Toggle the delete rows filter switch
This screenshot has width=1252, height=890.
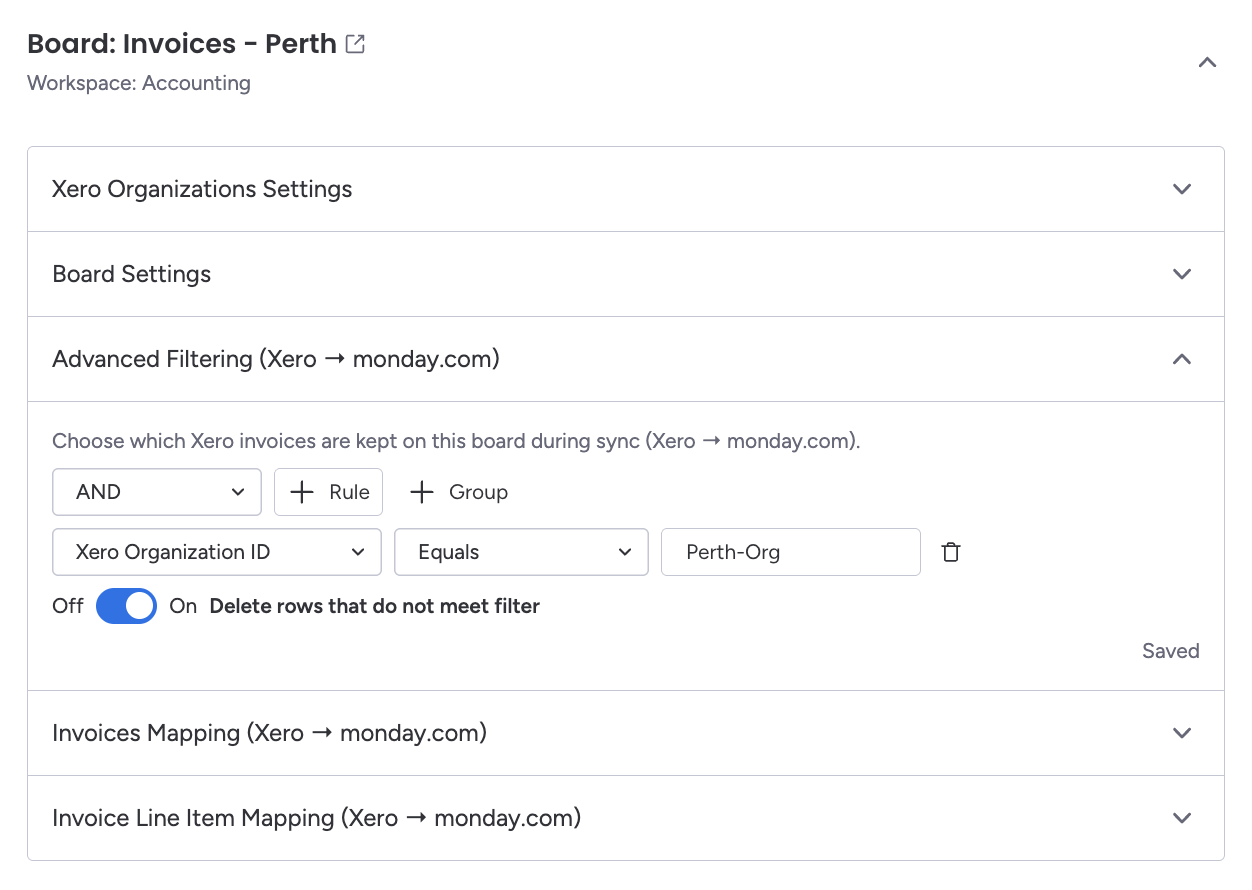click(x=126, y=606)
